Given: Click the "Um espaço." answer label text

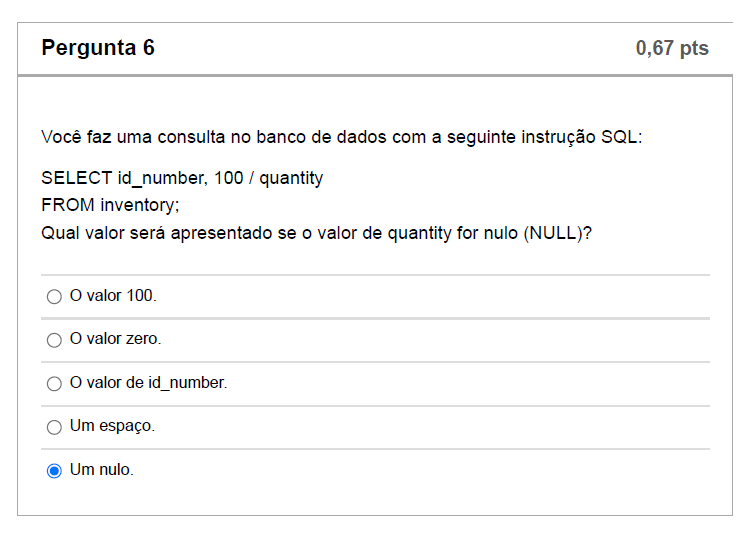Looking at the screenshot, I should [112, 426].
